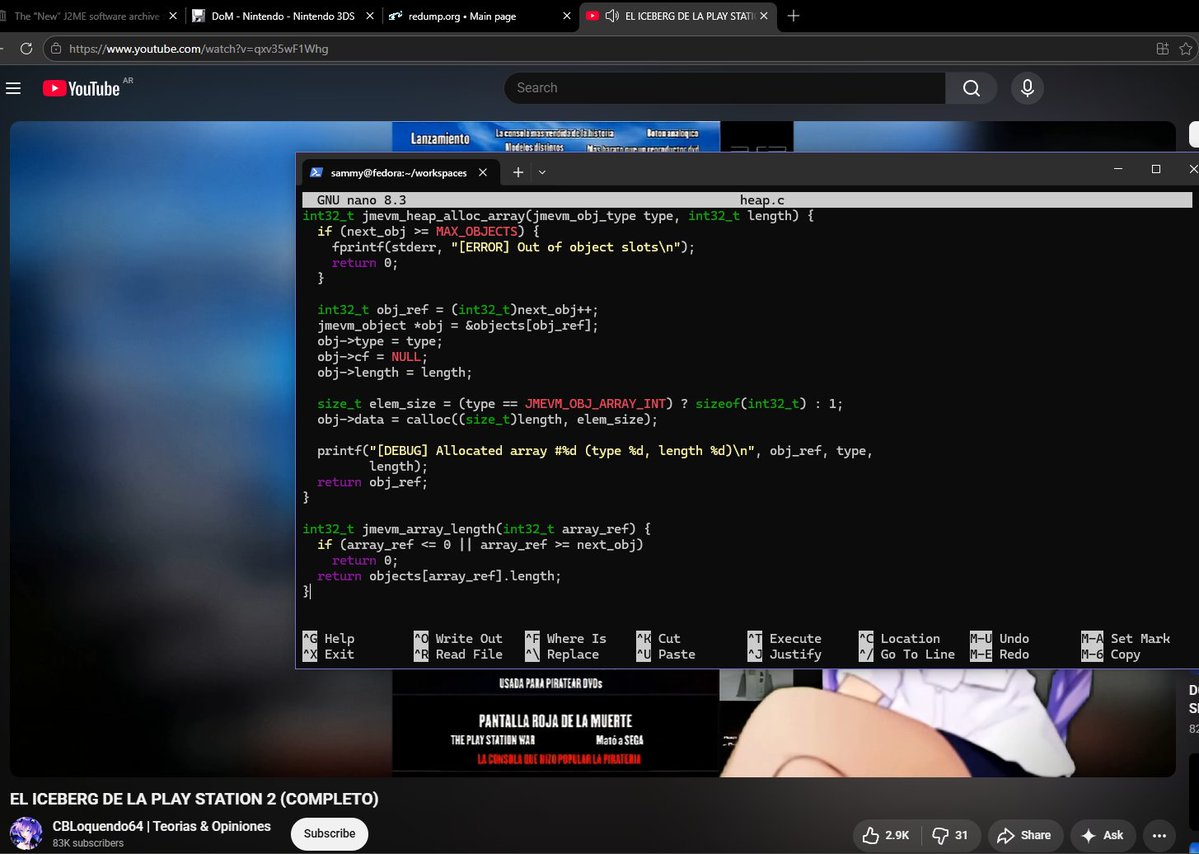This screenshot has height=854, width=1199.
Task: Click the Replace shortcut label in nano
Action: click(563, 654)
